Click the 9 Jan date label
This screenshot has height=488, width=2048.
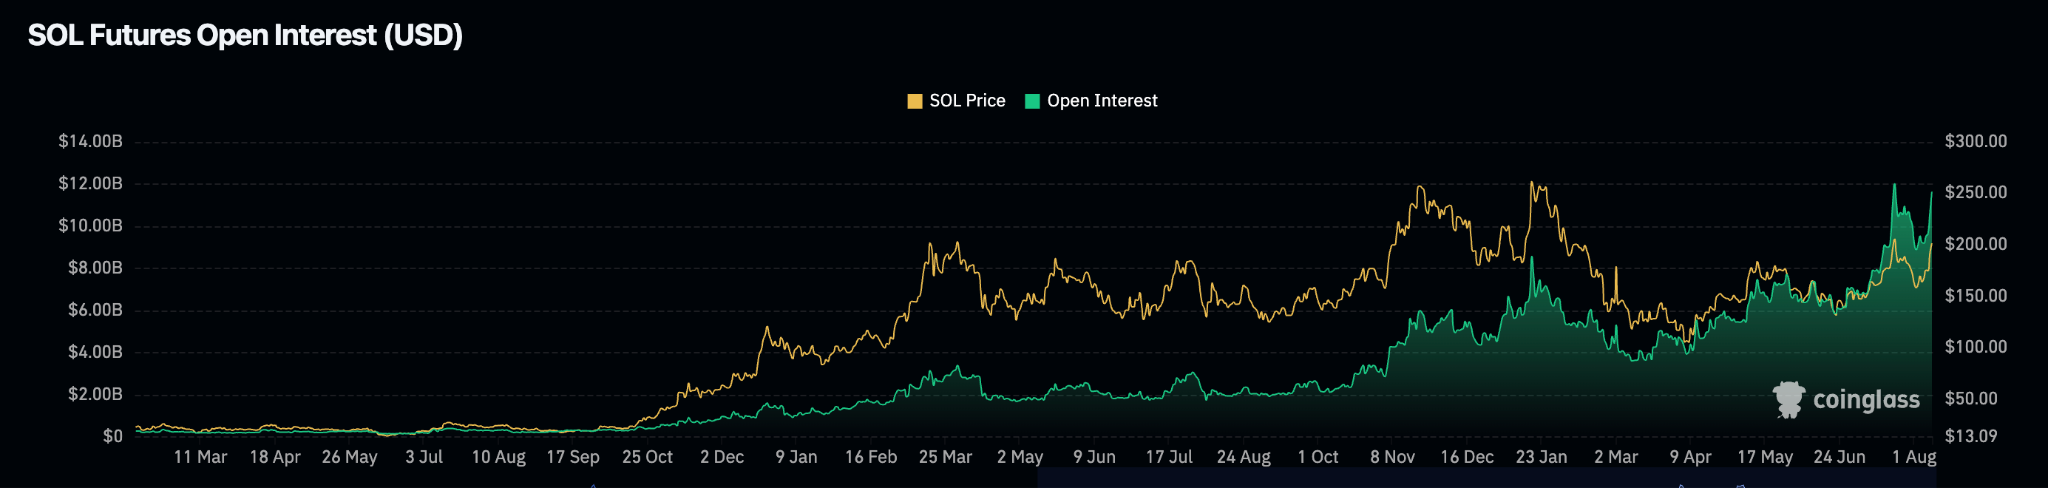[796, 457]
